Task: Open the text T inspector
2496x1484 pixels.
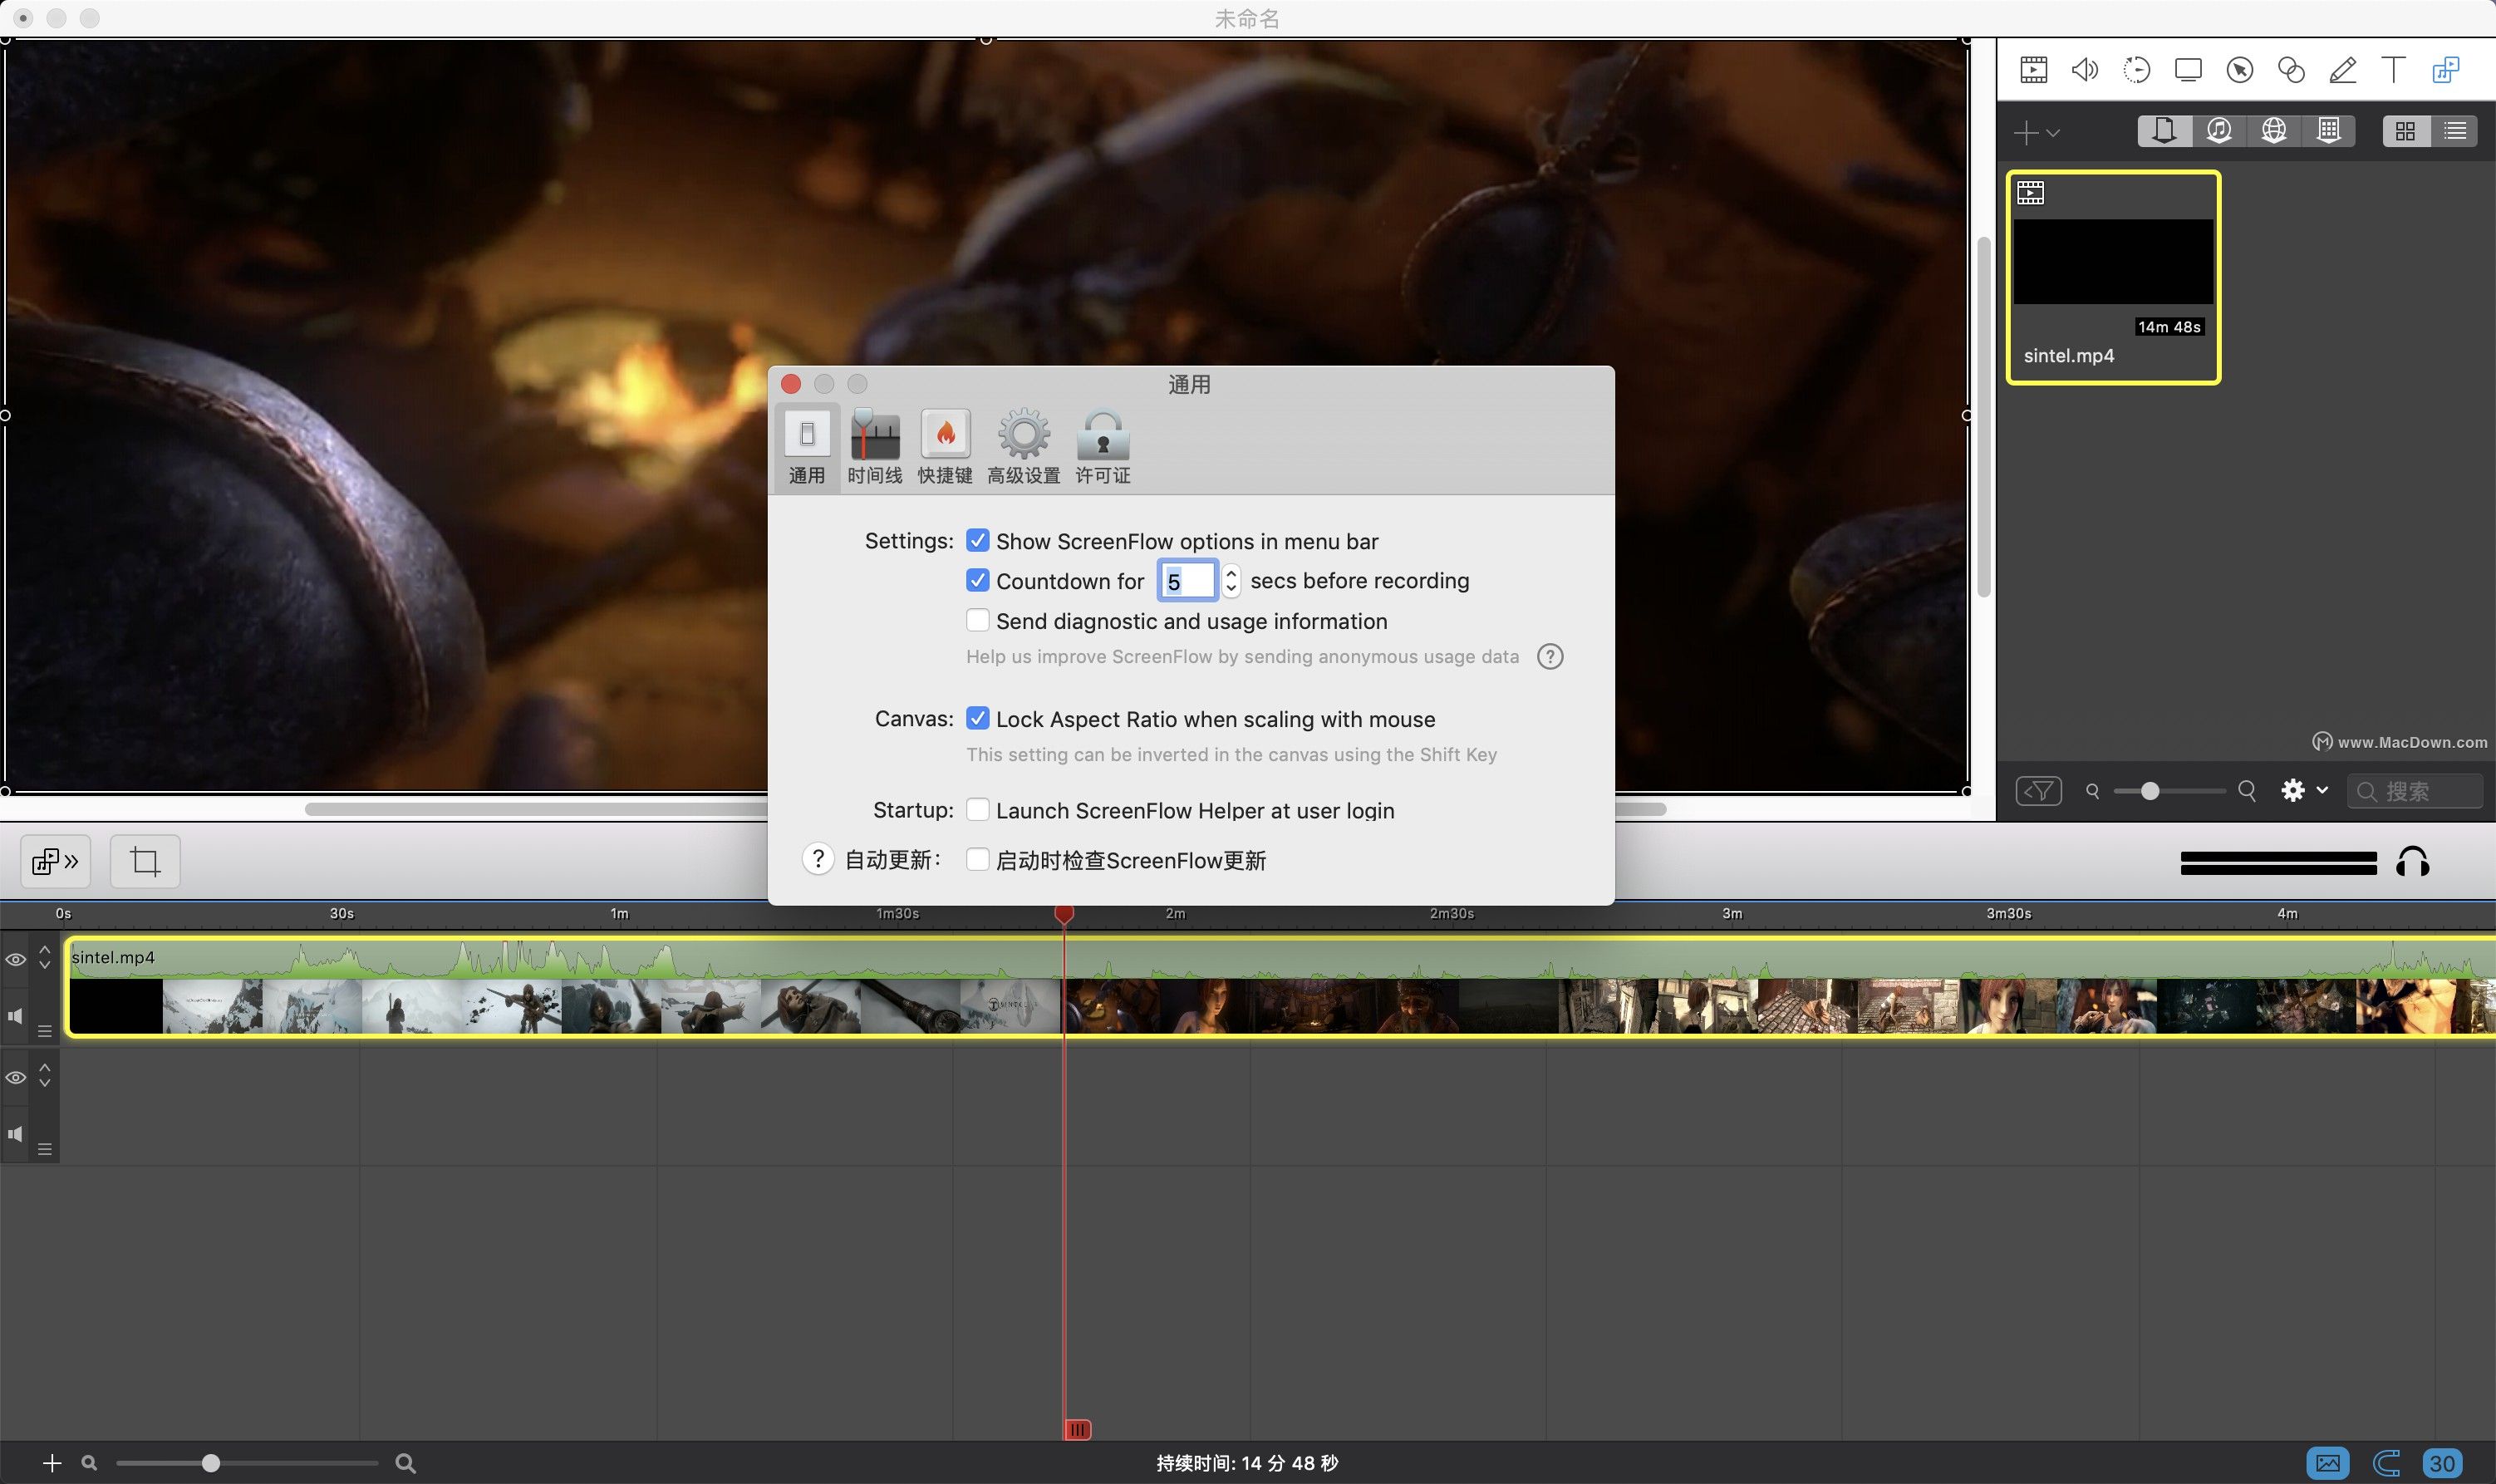Action: [x=2394, y=70]
